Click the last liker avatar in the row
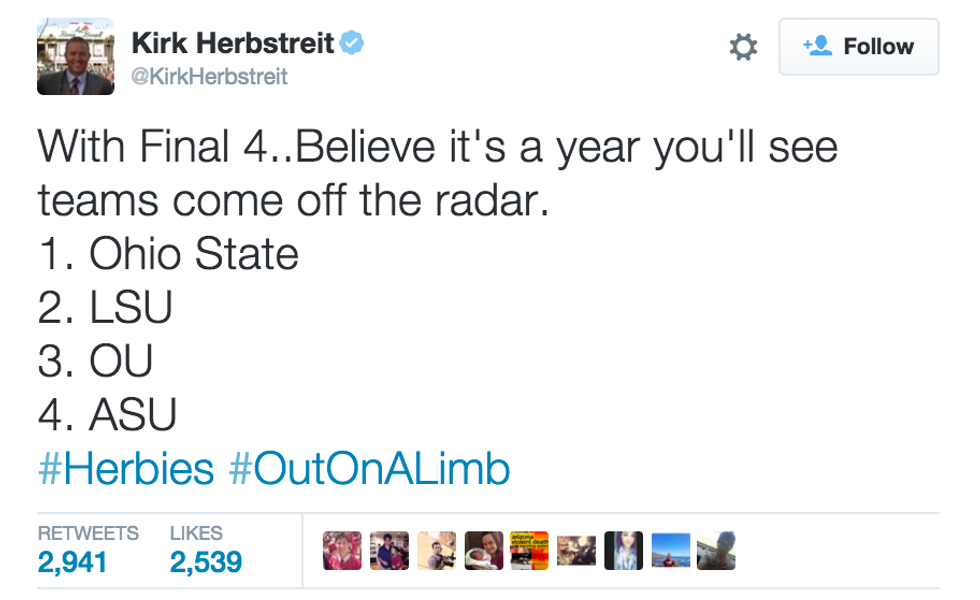The height and width of the screenshot is (600, 980). tap(716, 550)
